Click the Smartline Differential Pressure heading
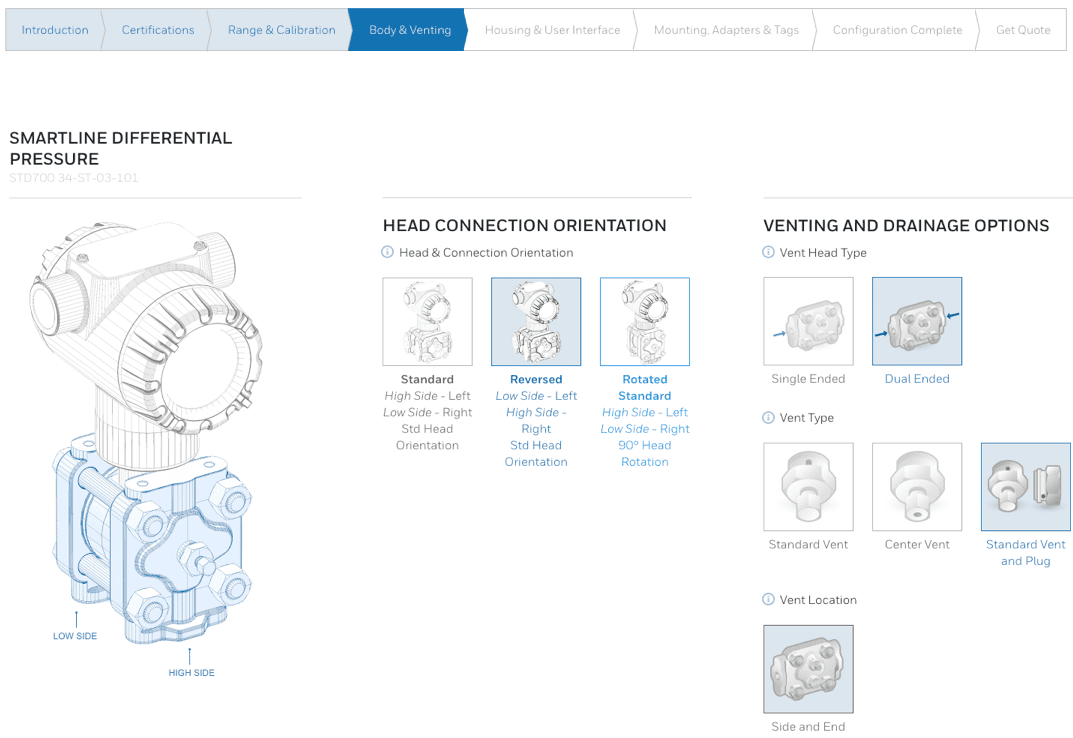This screenshot has width=1073, height=738. pos(121,149)
